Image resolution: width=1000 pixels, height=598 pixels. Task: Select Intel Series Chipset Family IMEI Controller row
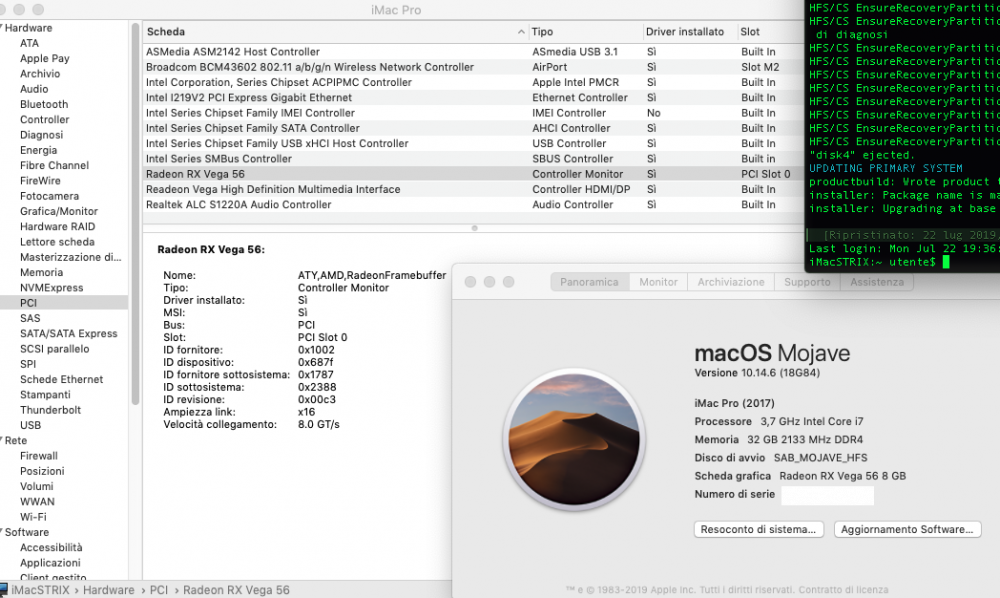[473, 113]
